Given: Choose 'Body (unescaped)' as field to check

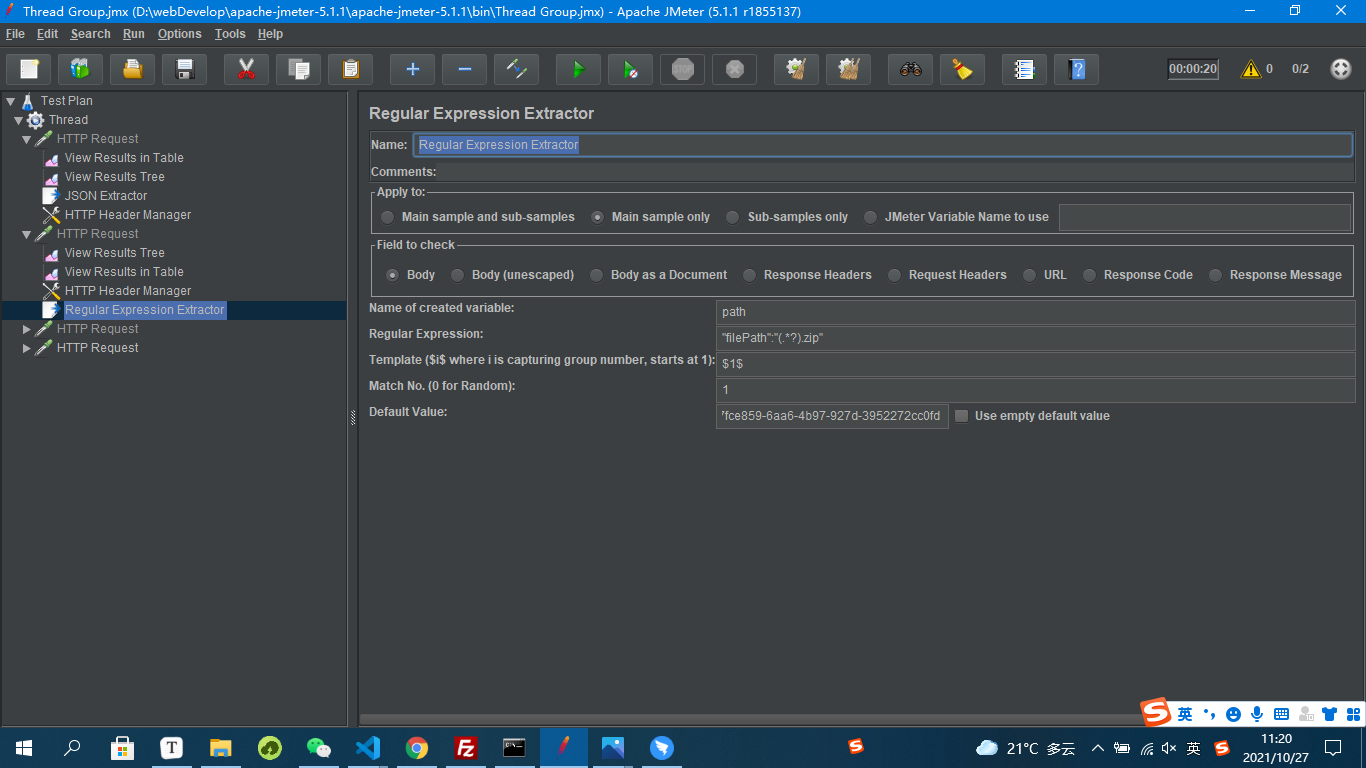Looking at the screenshot, I should (x=457, y=274).
